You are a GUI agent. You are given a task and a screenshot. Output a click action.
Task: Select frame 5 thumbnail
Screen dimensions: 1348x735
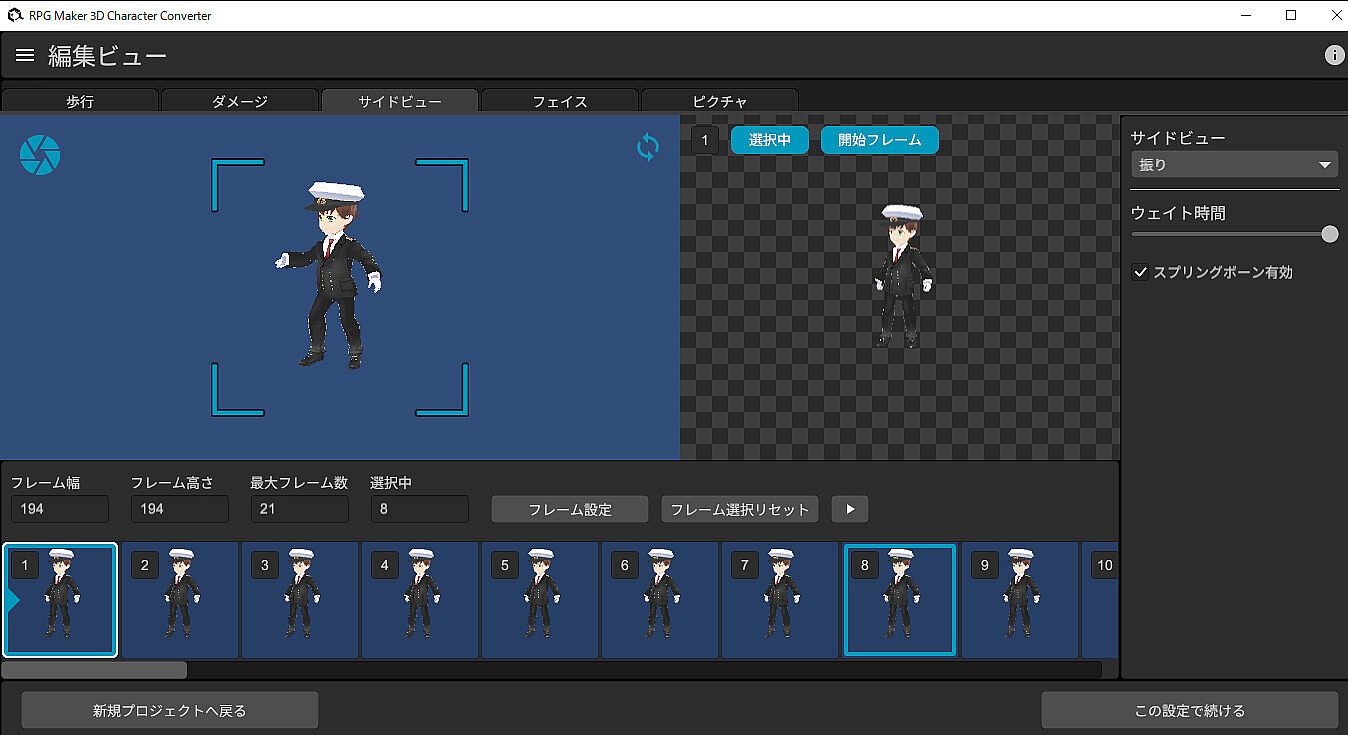tap(540, 600)
